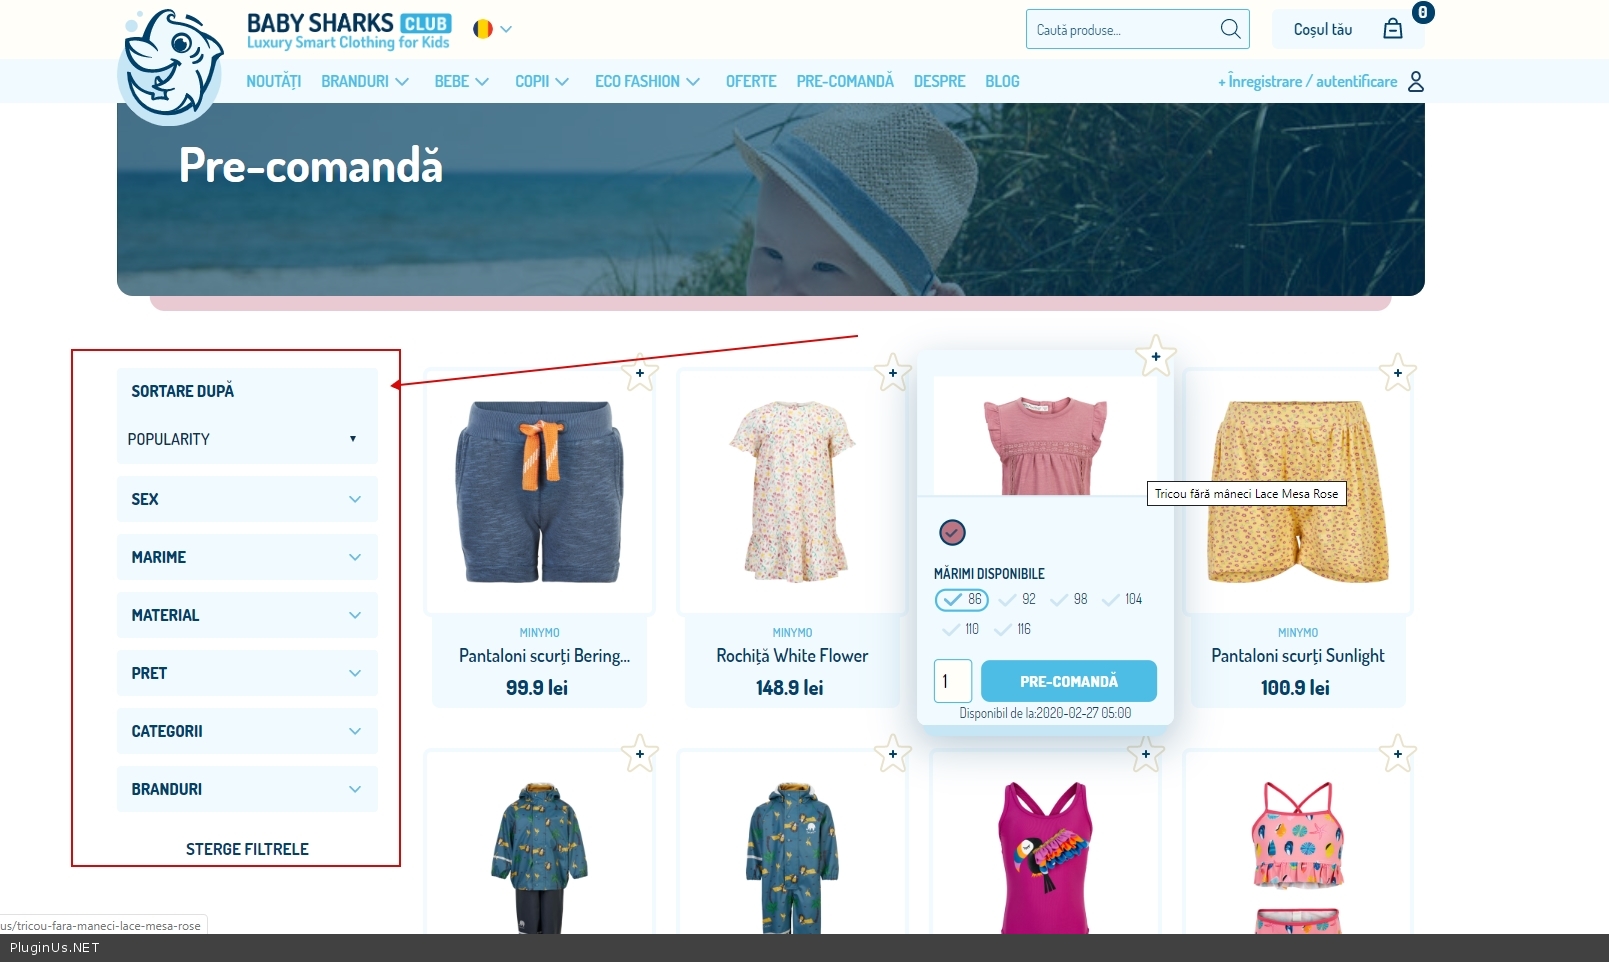Click the user account profile icon
The height and width of the screenshot is (962, 1609).
click(1415, 81)
